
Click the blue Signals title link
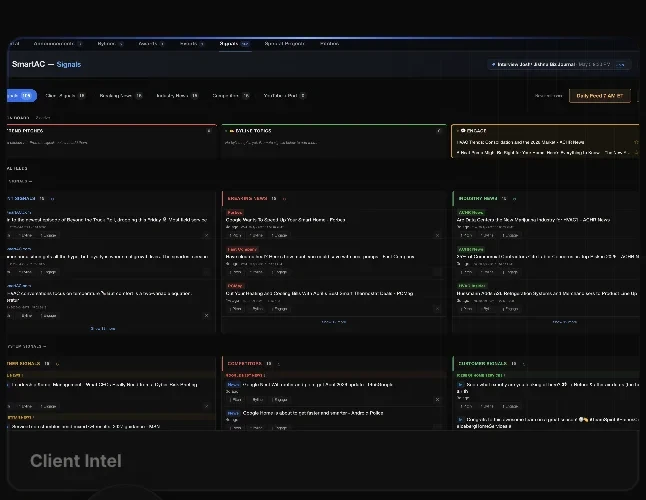[x=69, y=64]
